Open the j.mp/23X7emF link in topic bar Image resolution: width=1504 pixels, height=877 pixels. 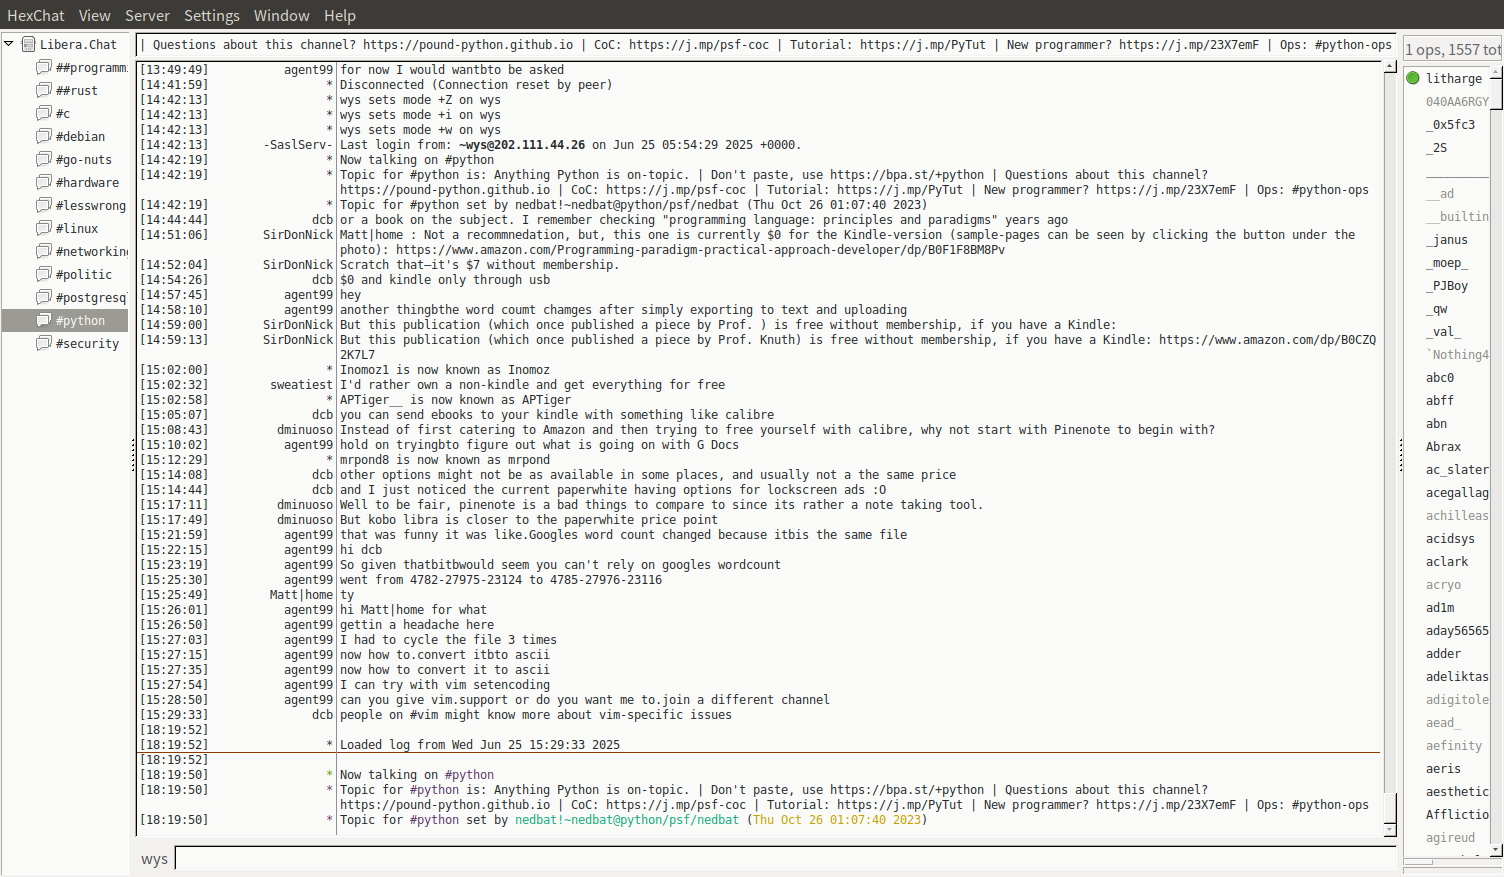1189,44
